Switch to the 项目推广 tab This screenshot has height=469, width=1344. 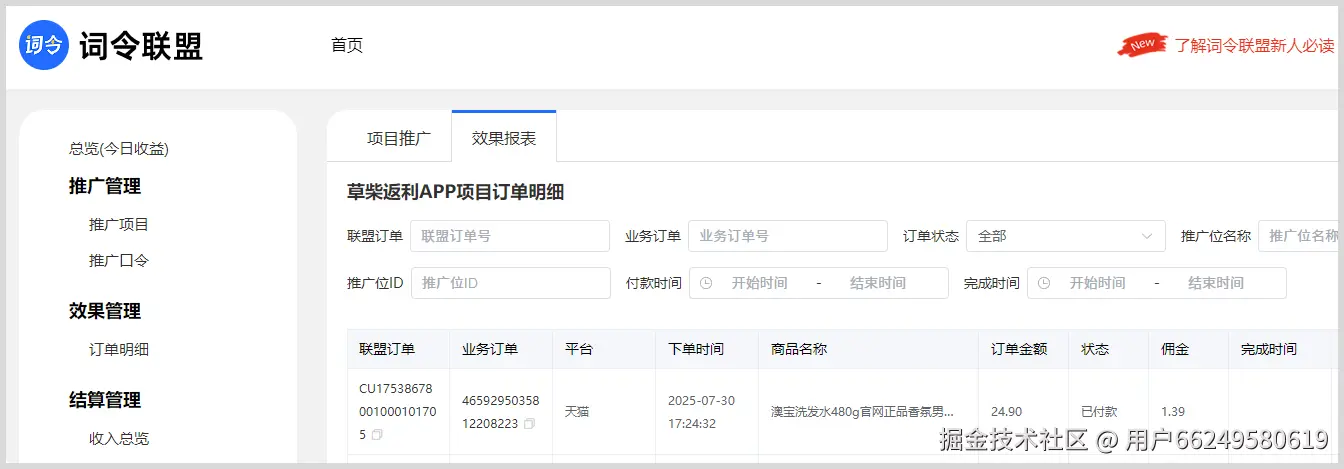399,139
